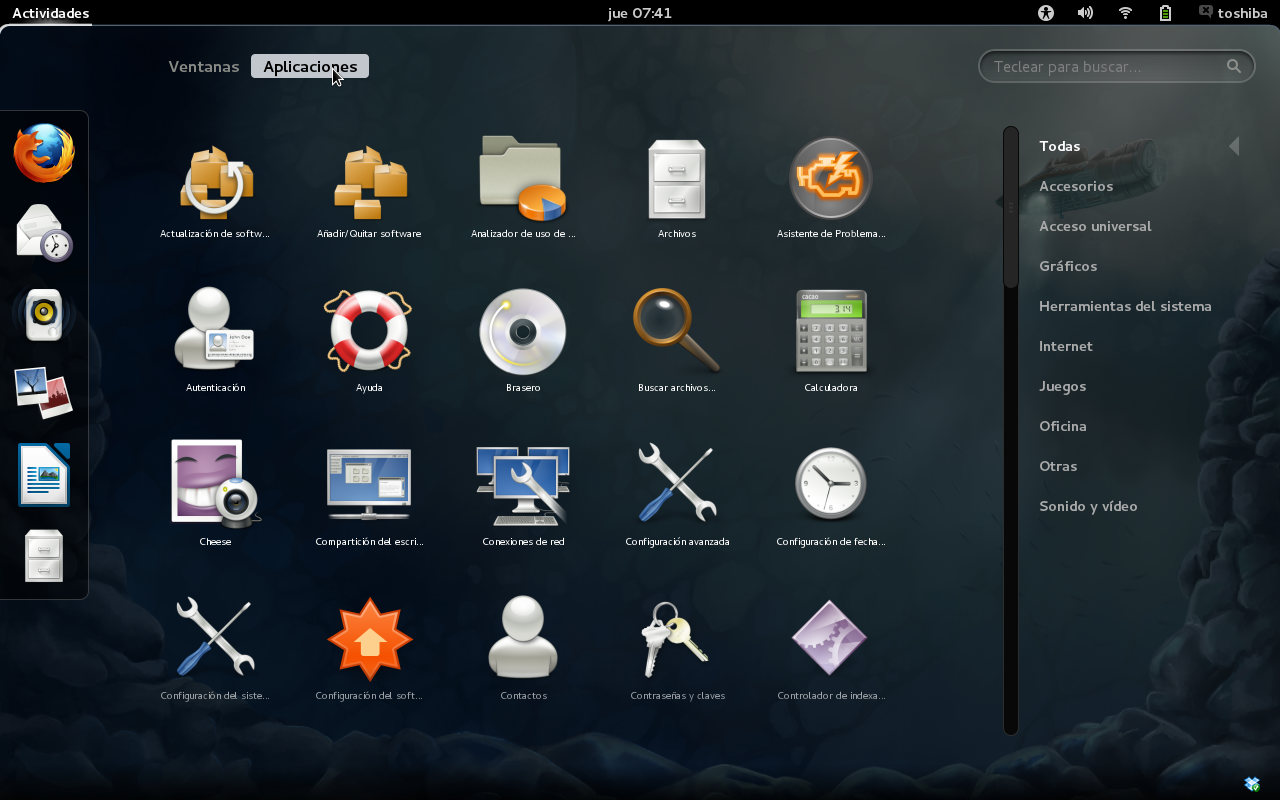The image size is (1280, 800).
Task: Click the volume icon in the top bar
Action: click(1085, 13)
